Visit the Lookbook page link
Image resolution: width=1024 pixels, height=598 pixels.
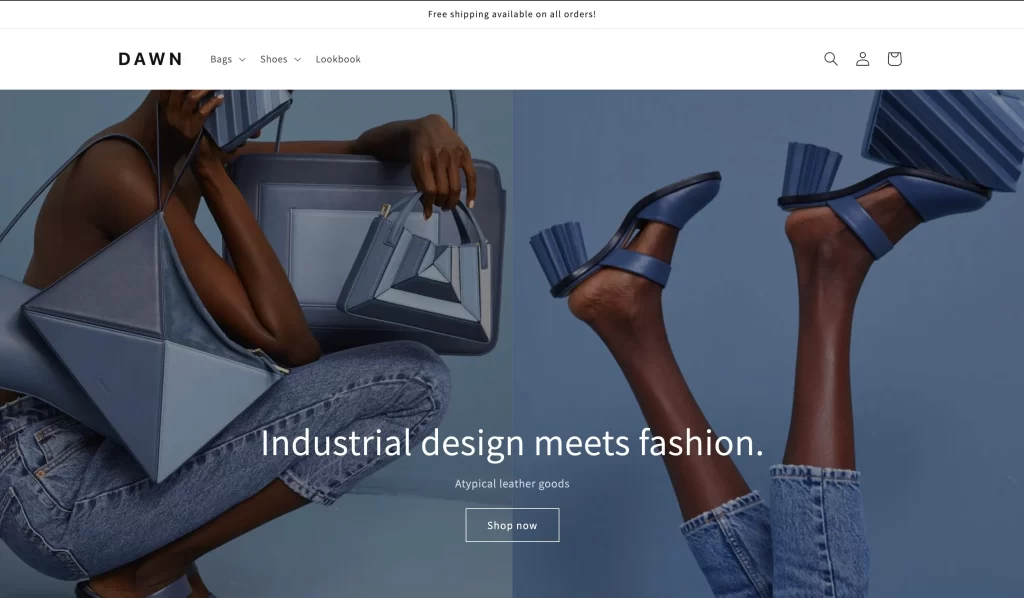[338, 59]
